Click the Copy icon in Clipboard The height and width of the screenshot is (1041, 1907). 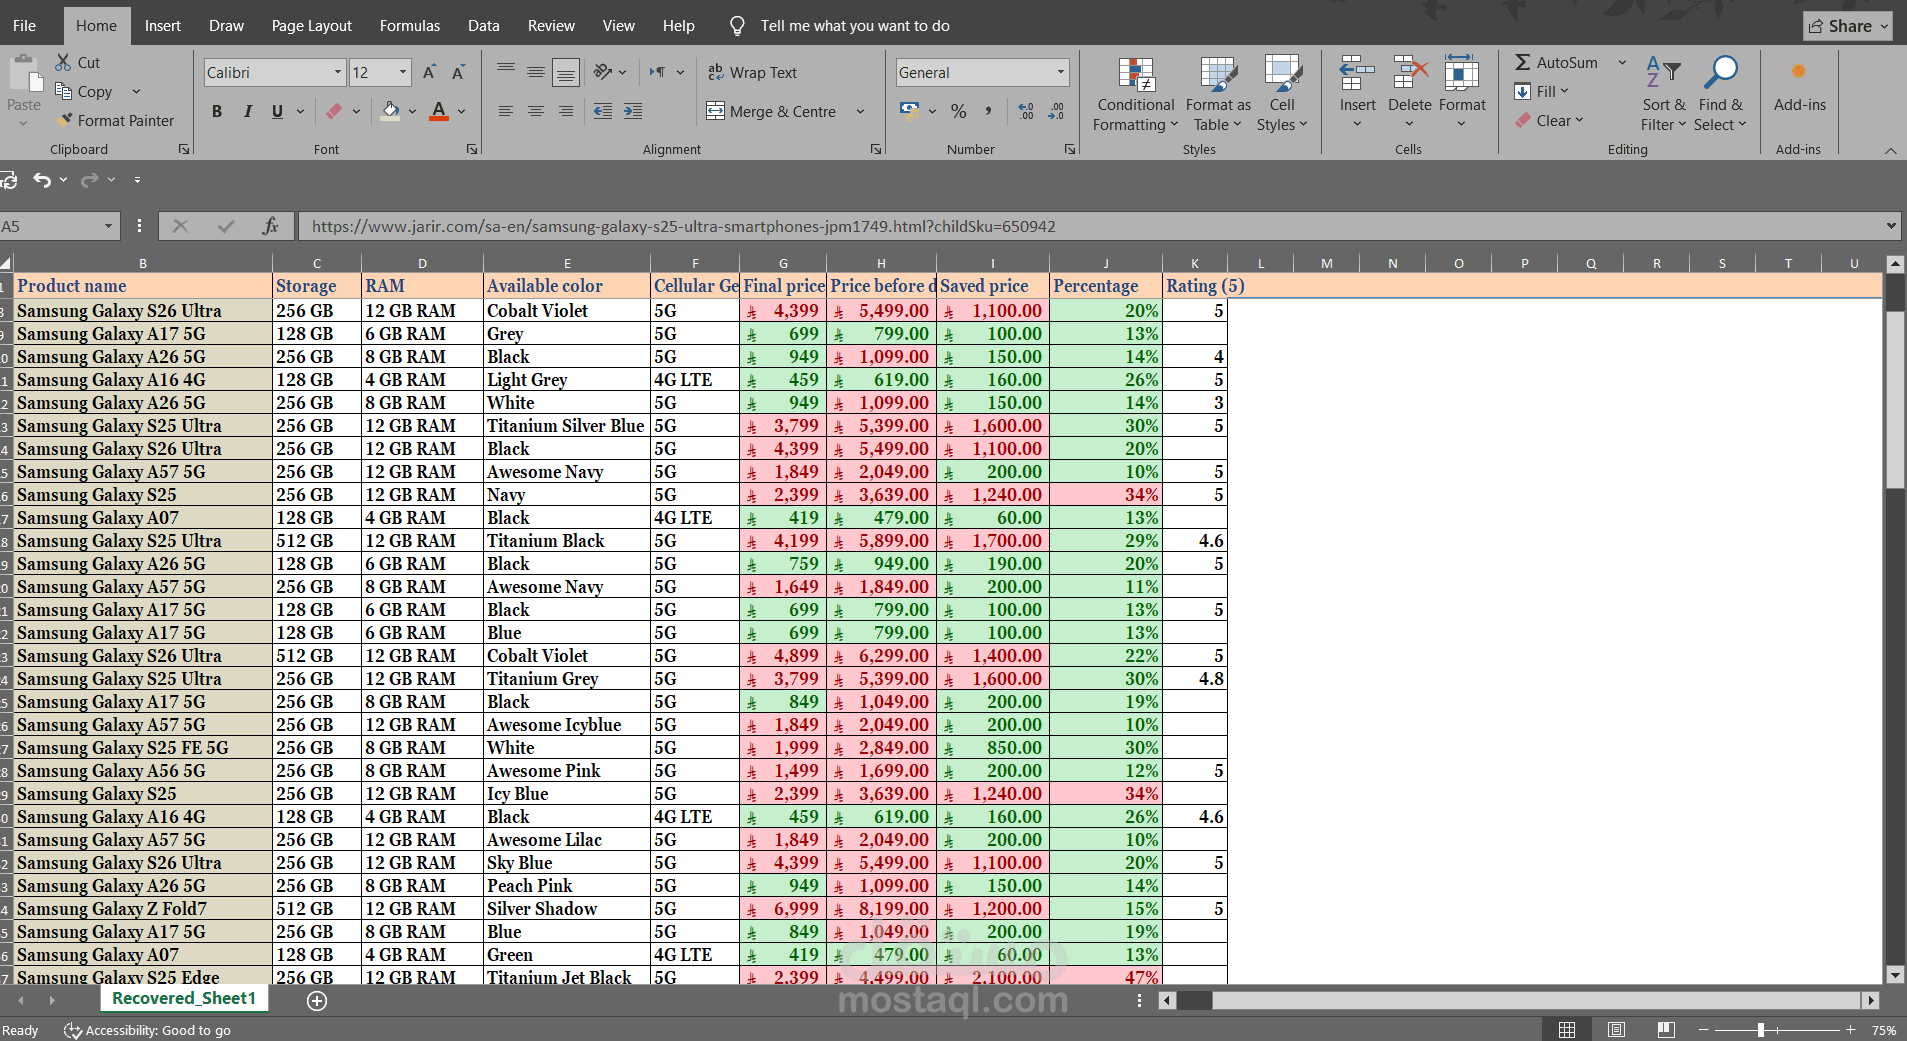pos(63,91)
